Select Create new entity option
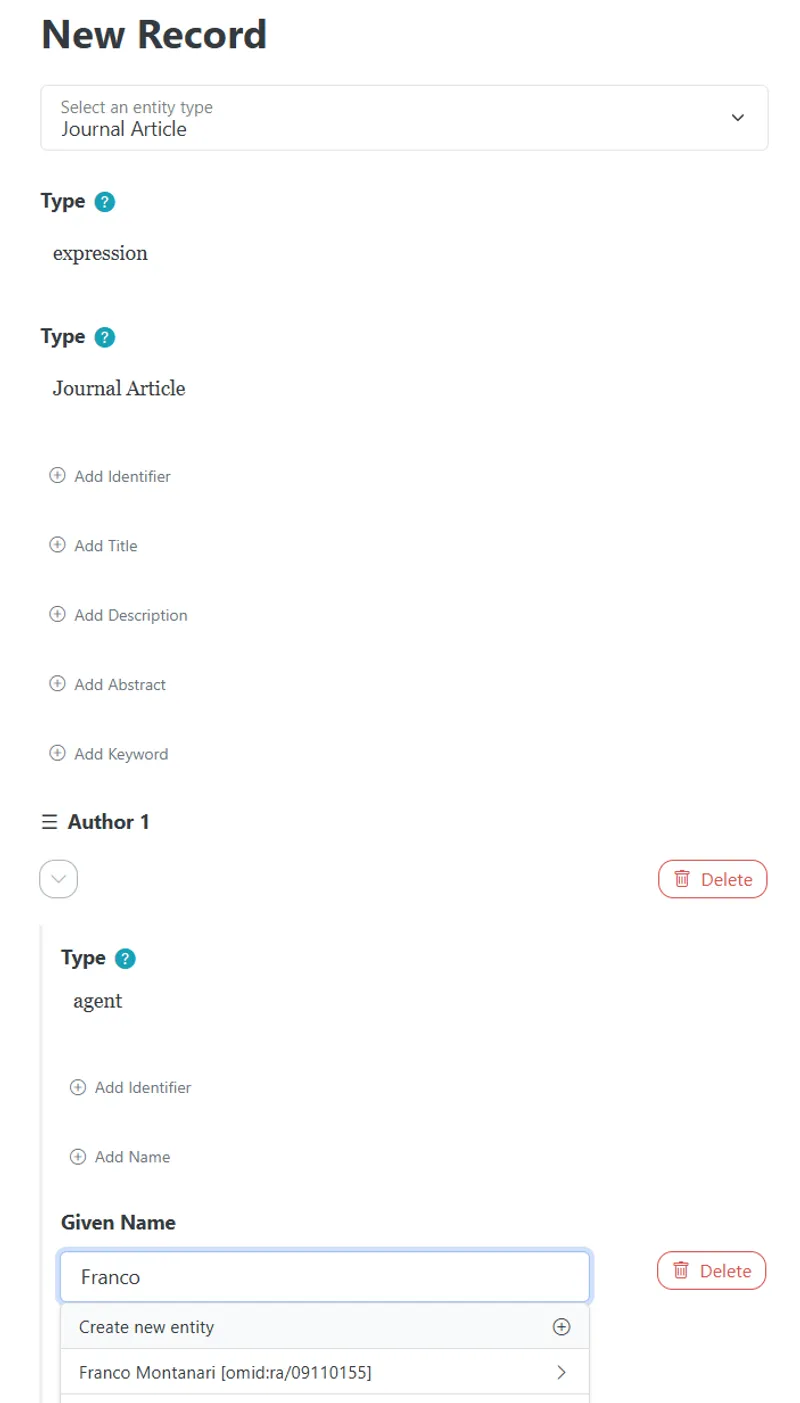 point(325,1327)
